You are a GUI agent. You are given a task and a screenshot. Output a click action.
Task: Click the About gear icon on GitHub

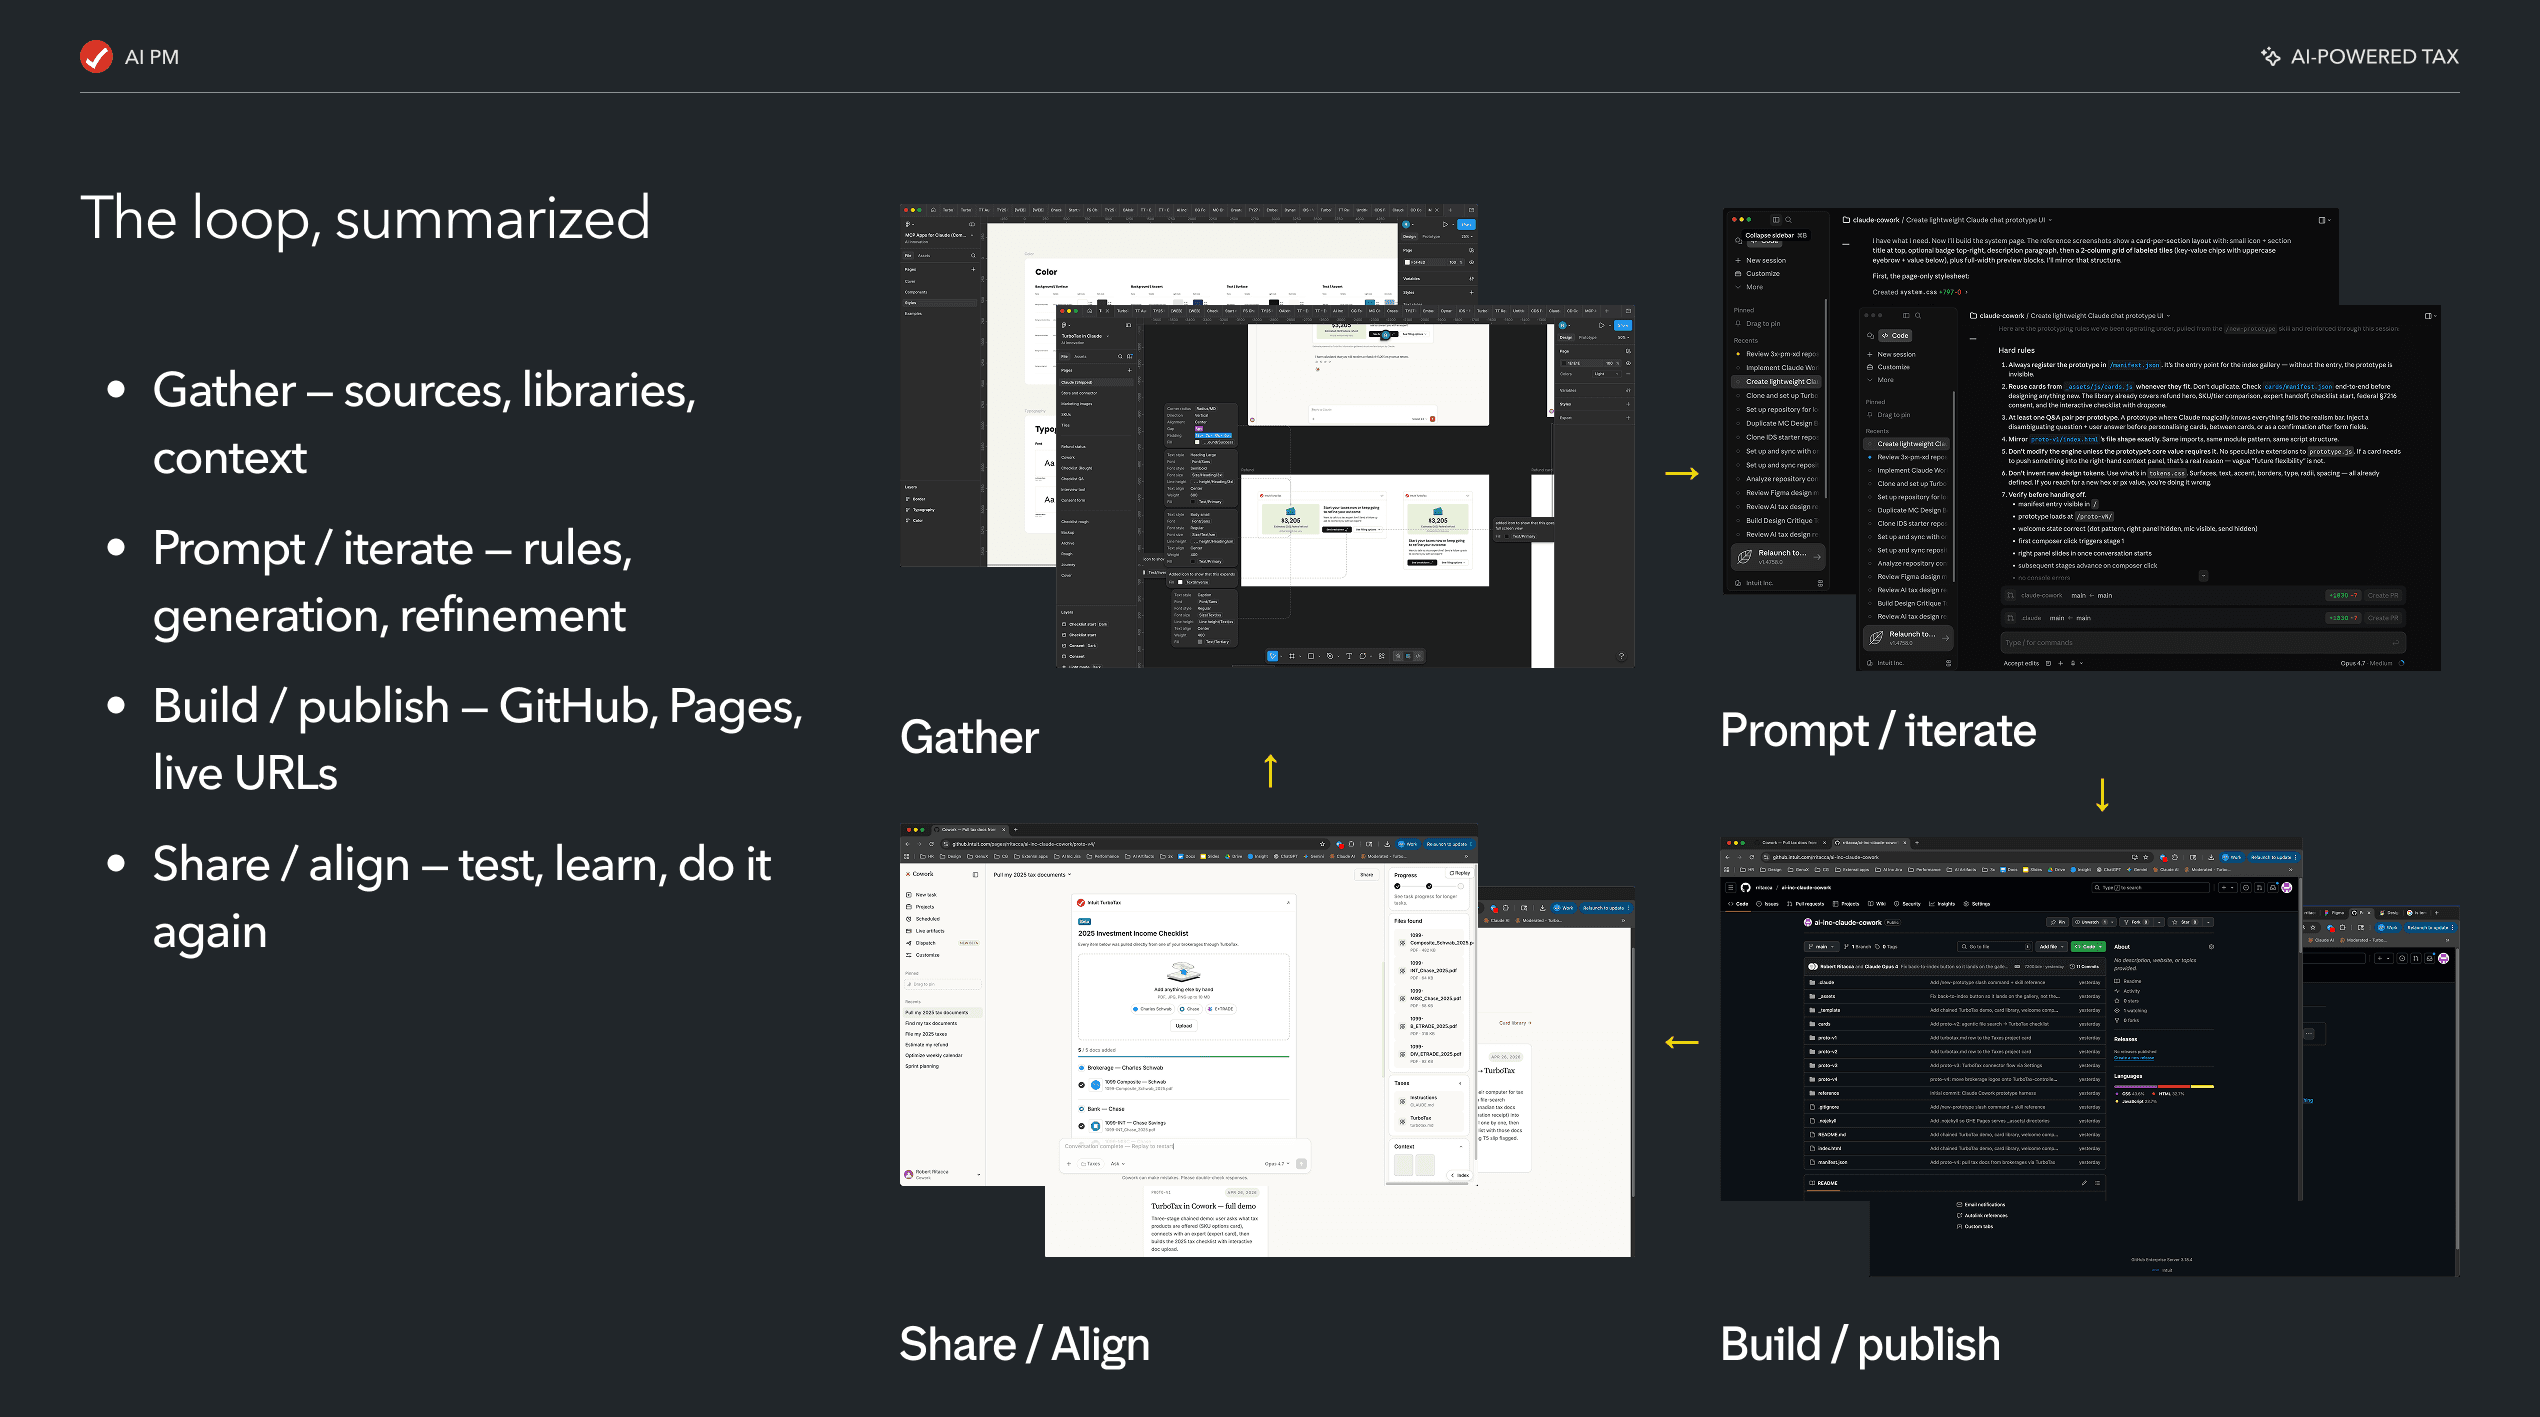tap(2211, 947)
